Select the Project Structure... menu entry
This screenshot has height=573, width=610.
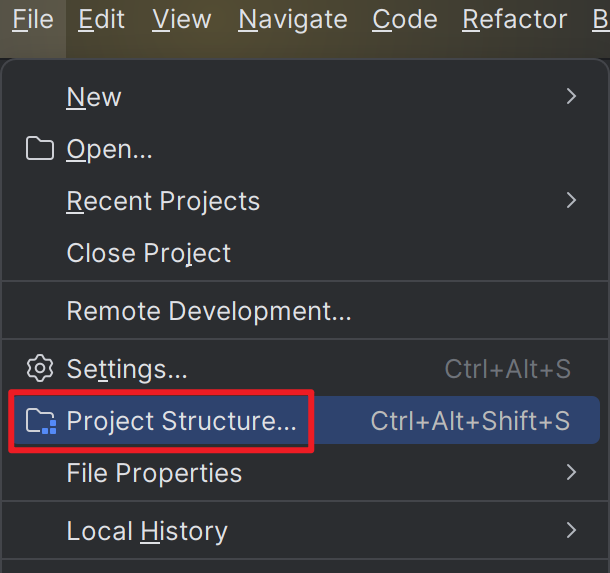[x=305, y=421]
